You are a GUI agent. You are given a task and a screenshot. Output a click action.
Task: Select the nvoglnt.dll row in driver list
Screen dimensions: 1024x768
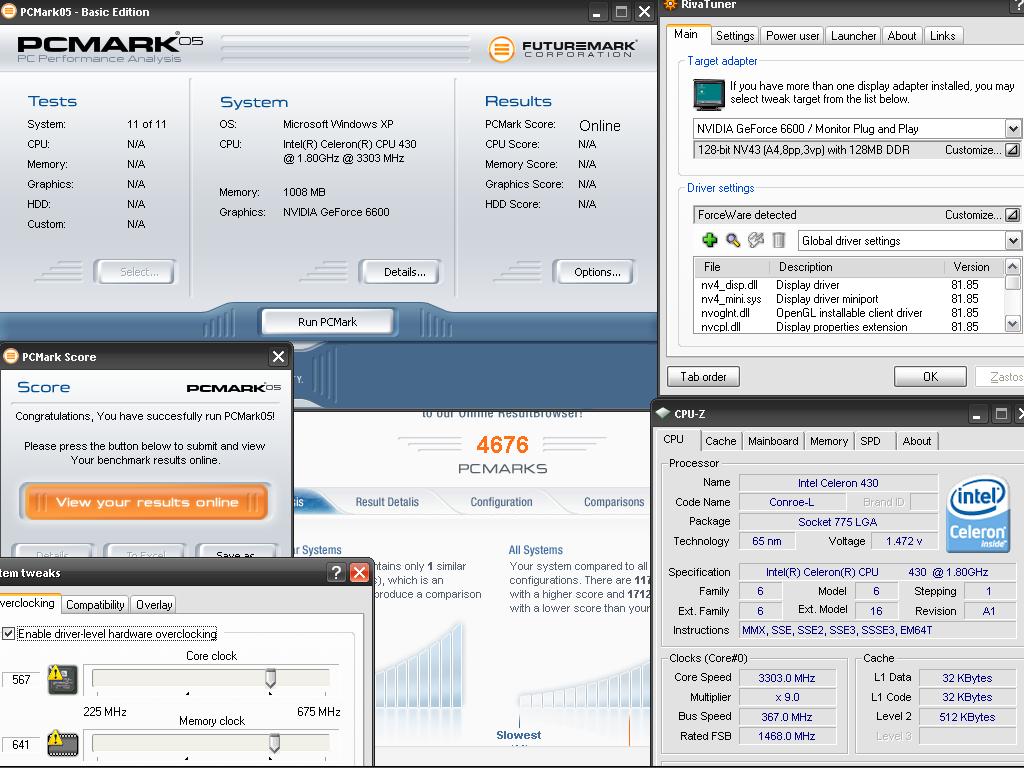(848, 313)
